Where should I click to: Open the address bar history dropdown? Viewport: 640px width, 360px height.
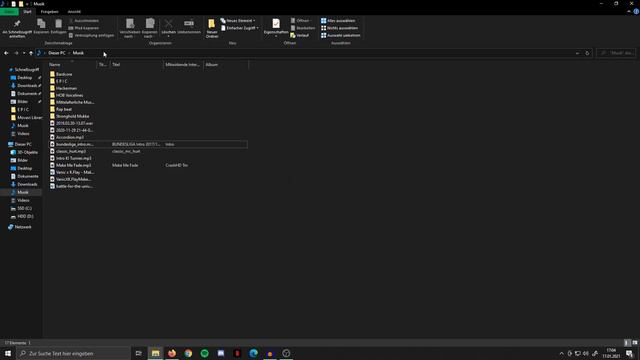point(577,53)
